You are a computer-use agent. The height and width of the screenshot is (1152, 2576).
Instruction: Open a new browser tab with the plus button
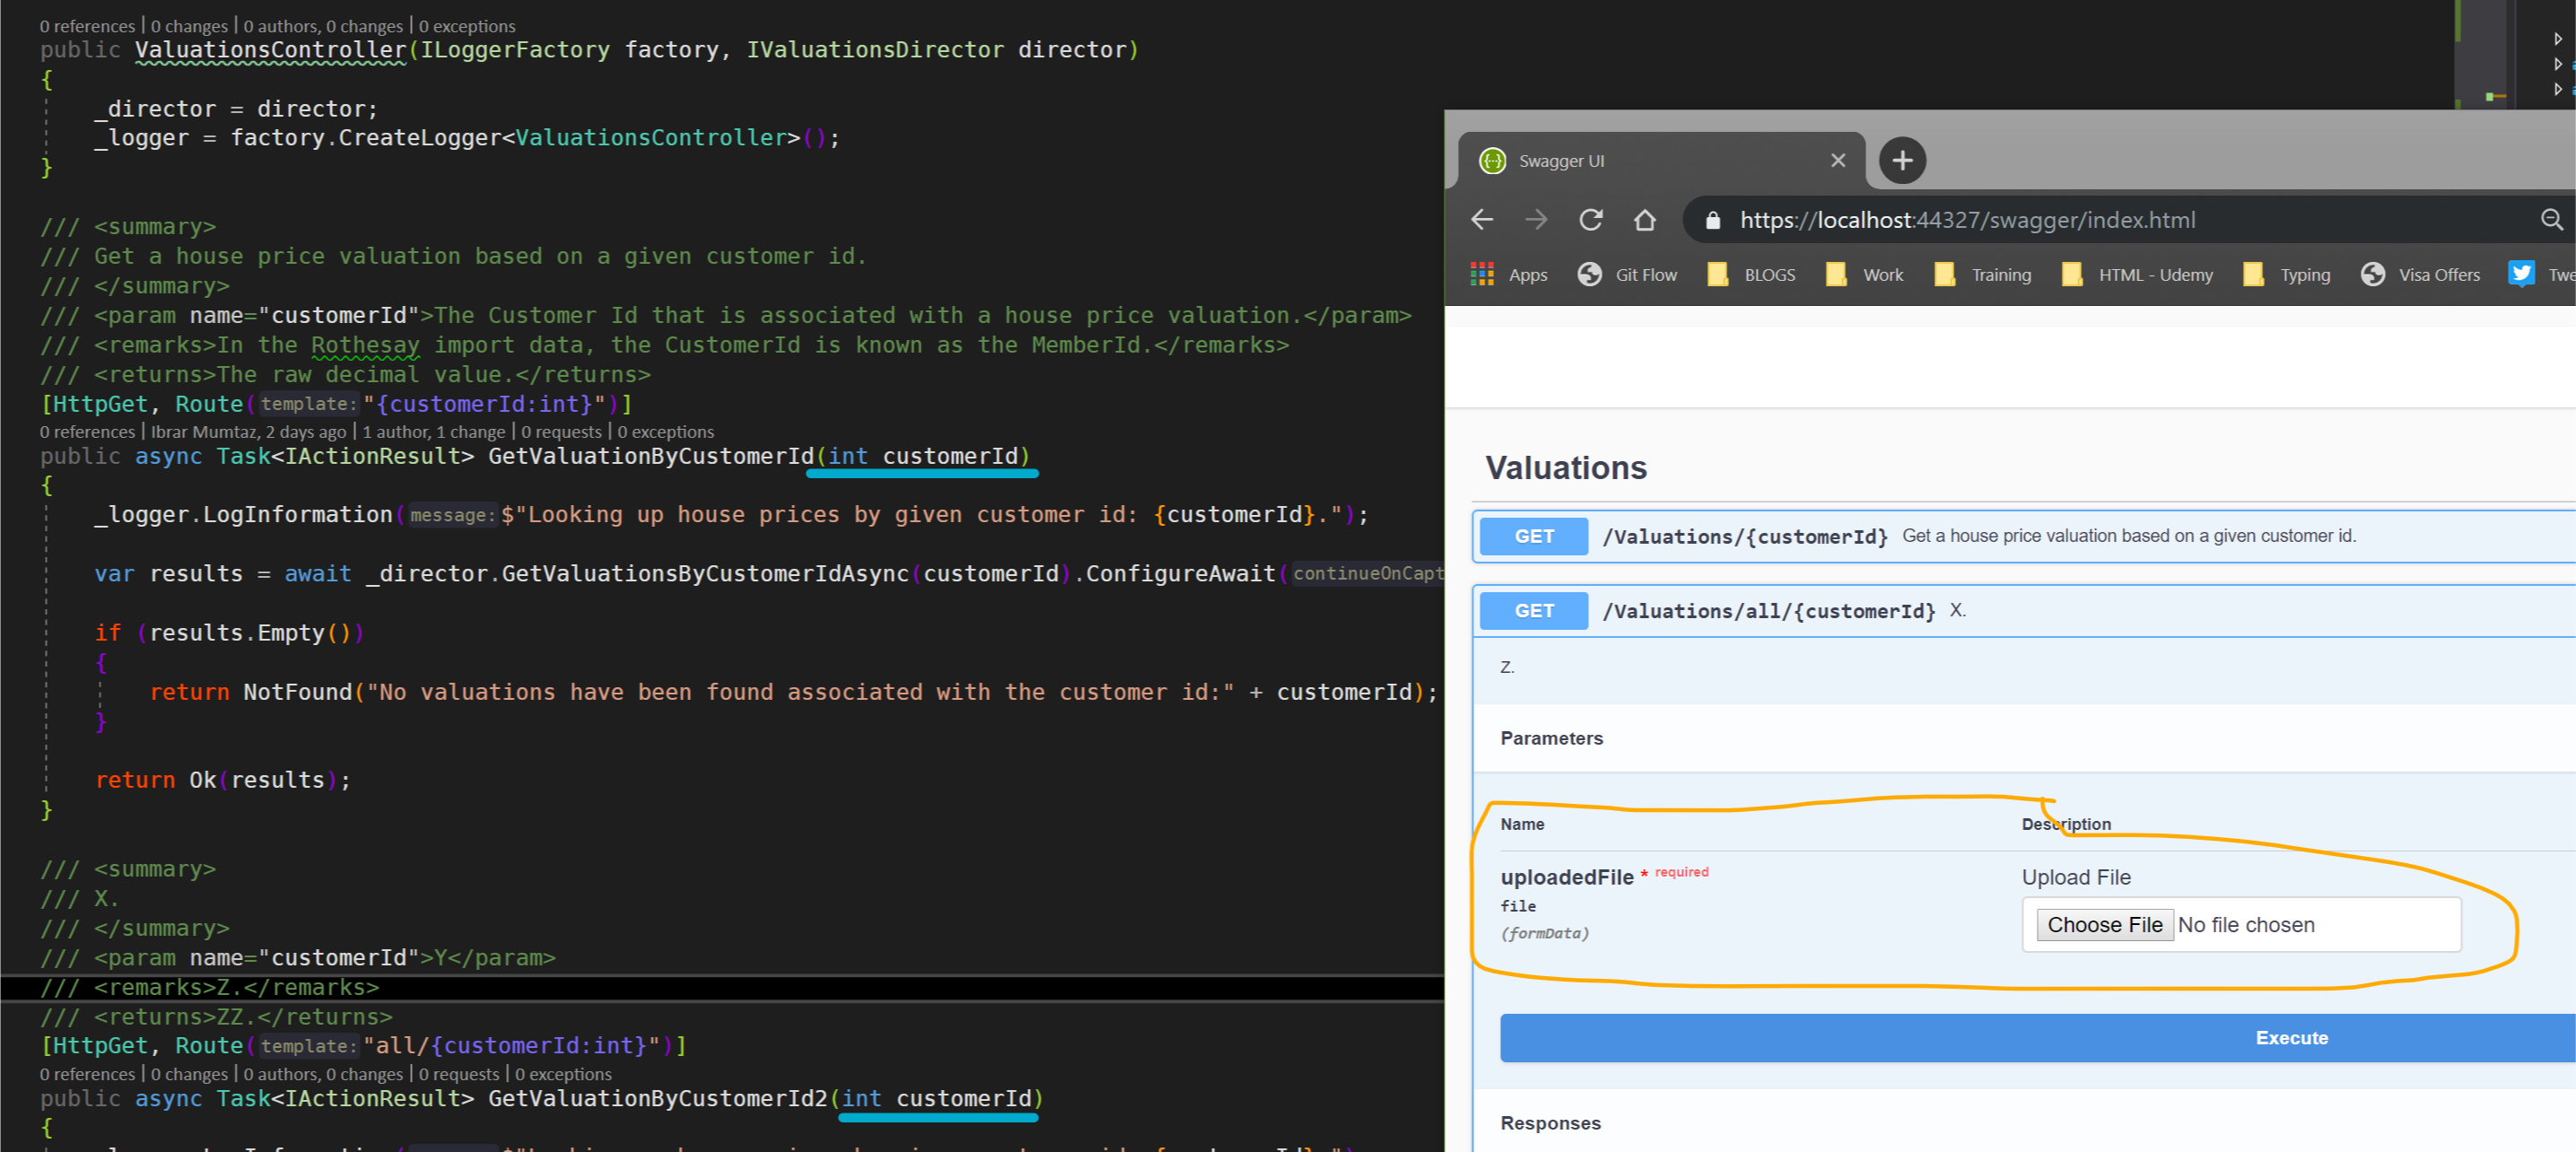click(x=1901, y=160)
